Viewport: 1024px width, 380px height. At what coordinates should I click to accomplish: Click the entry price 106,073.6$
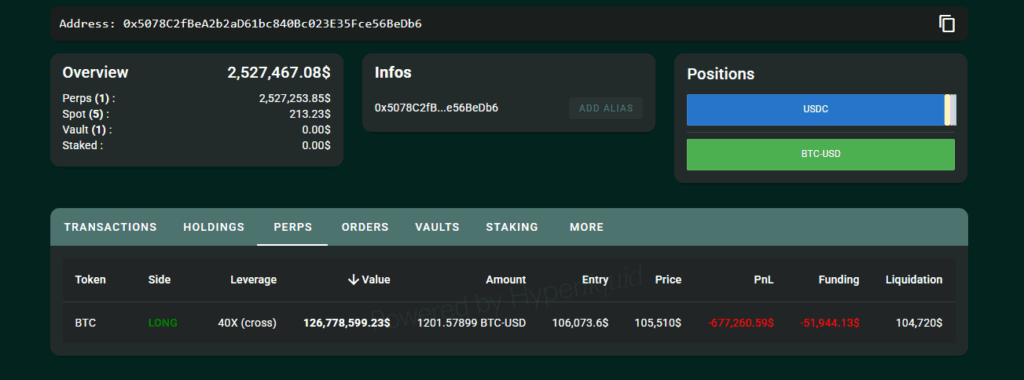(x=580, y=323)
